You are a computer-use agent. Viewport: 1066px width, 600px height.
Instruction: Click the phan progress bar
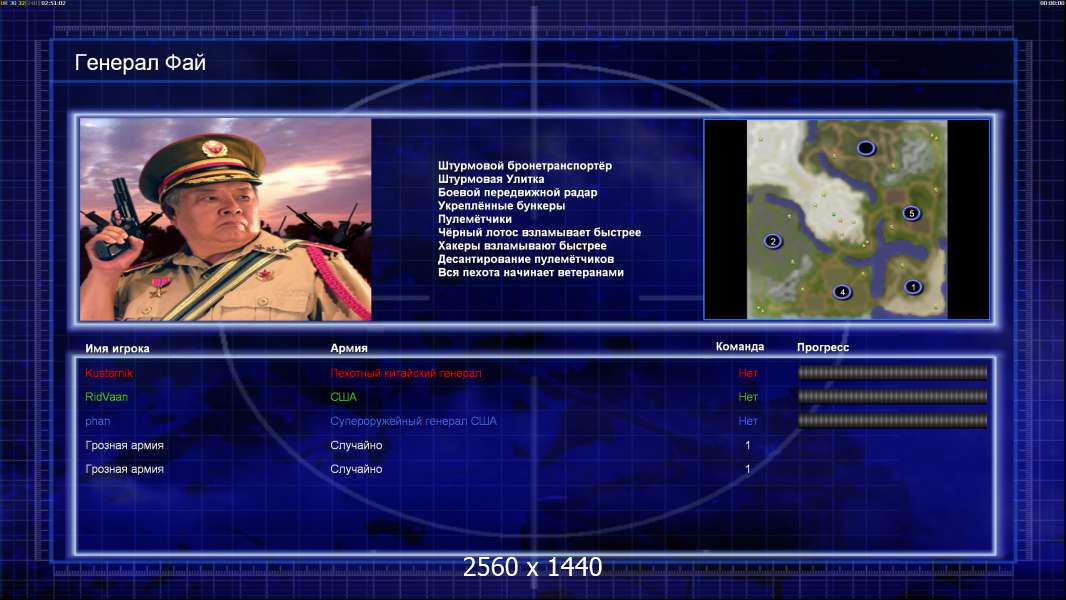pyautogui.click(x=893, y=421)
